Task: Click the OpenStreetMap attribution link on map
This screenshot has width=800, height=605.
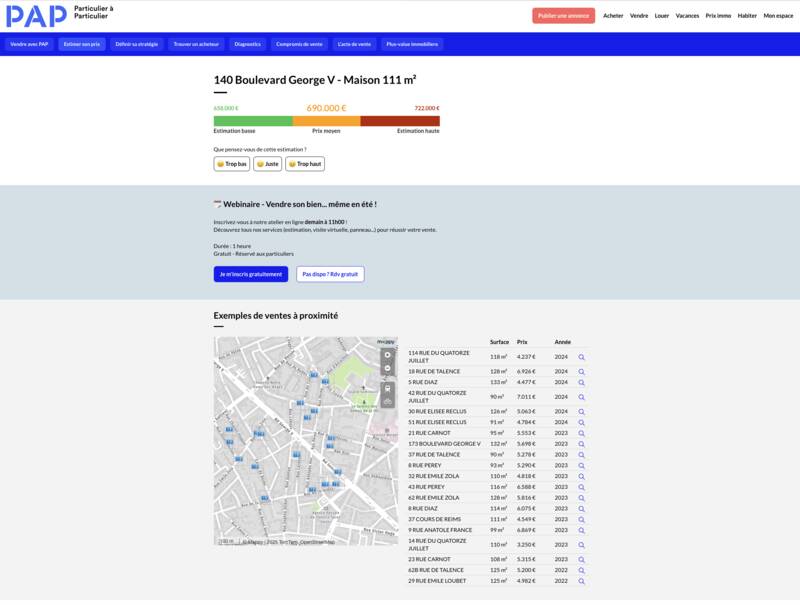Action: coord(317,542)
